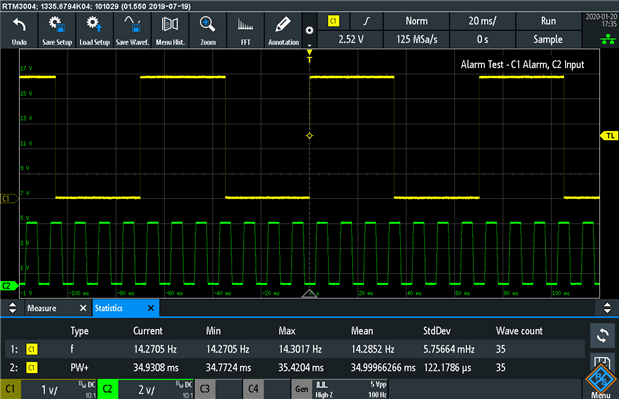Open toolbar settings gear
Viewport: 619px width, 399px height.
[310, 30]
